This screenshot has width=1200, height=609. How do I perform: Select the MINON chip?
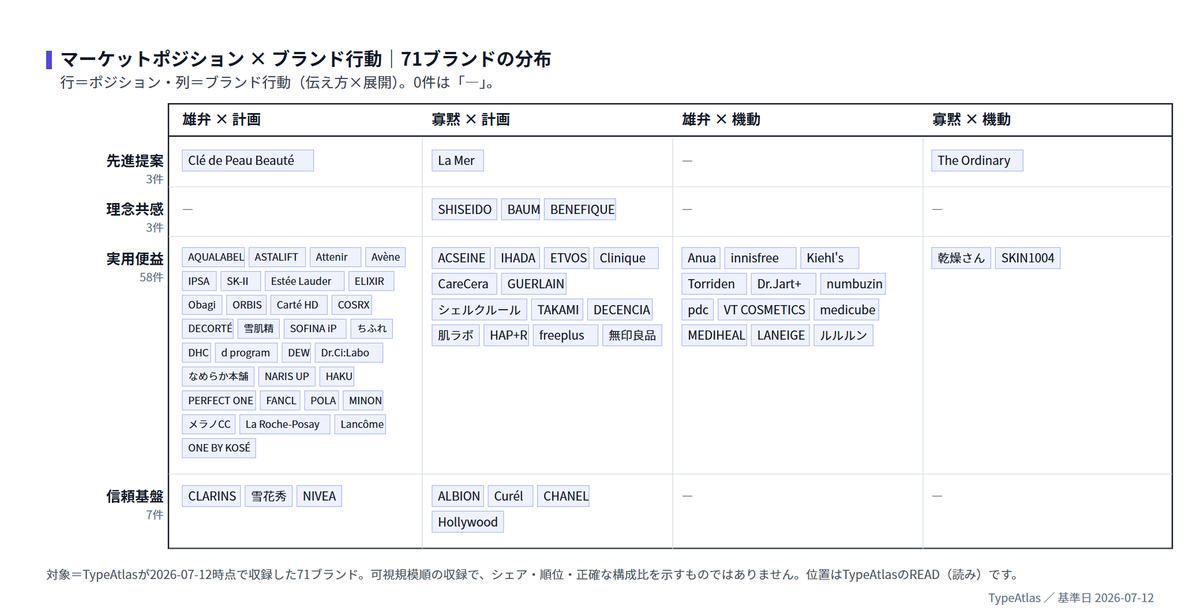(364, 400)
